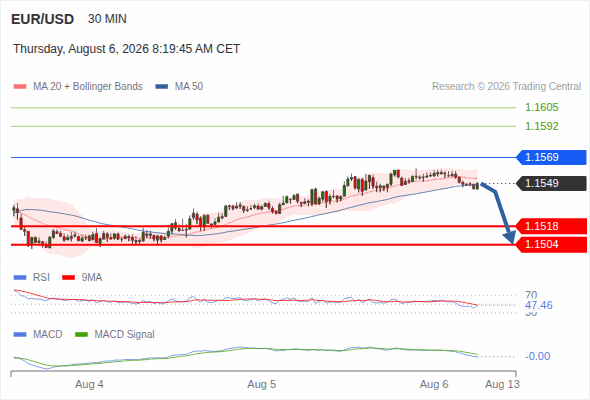Select the 1.1549 current price tag
The height and width of the screenshot is (400, 590).
tap(552, 183)
